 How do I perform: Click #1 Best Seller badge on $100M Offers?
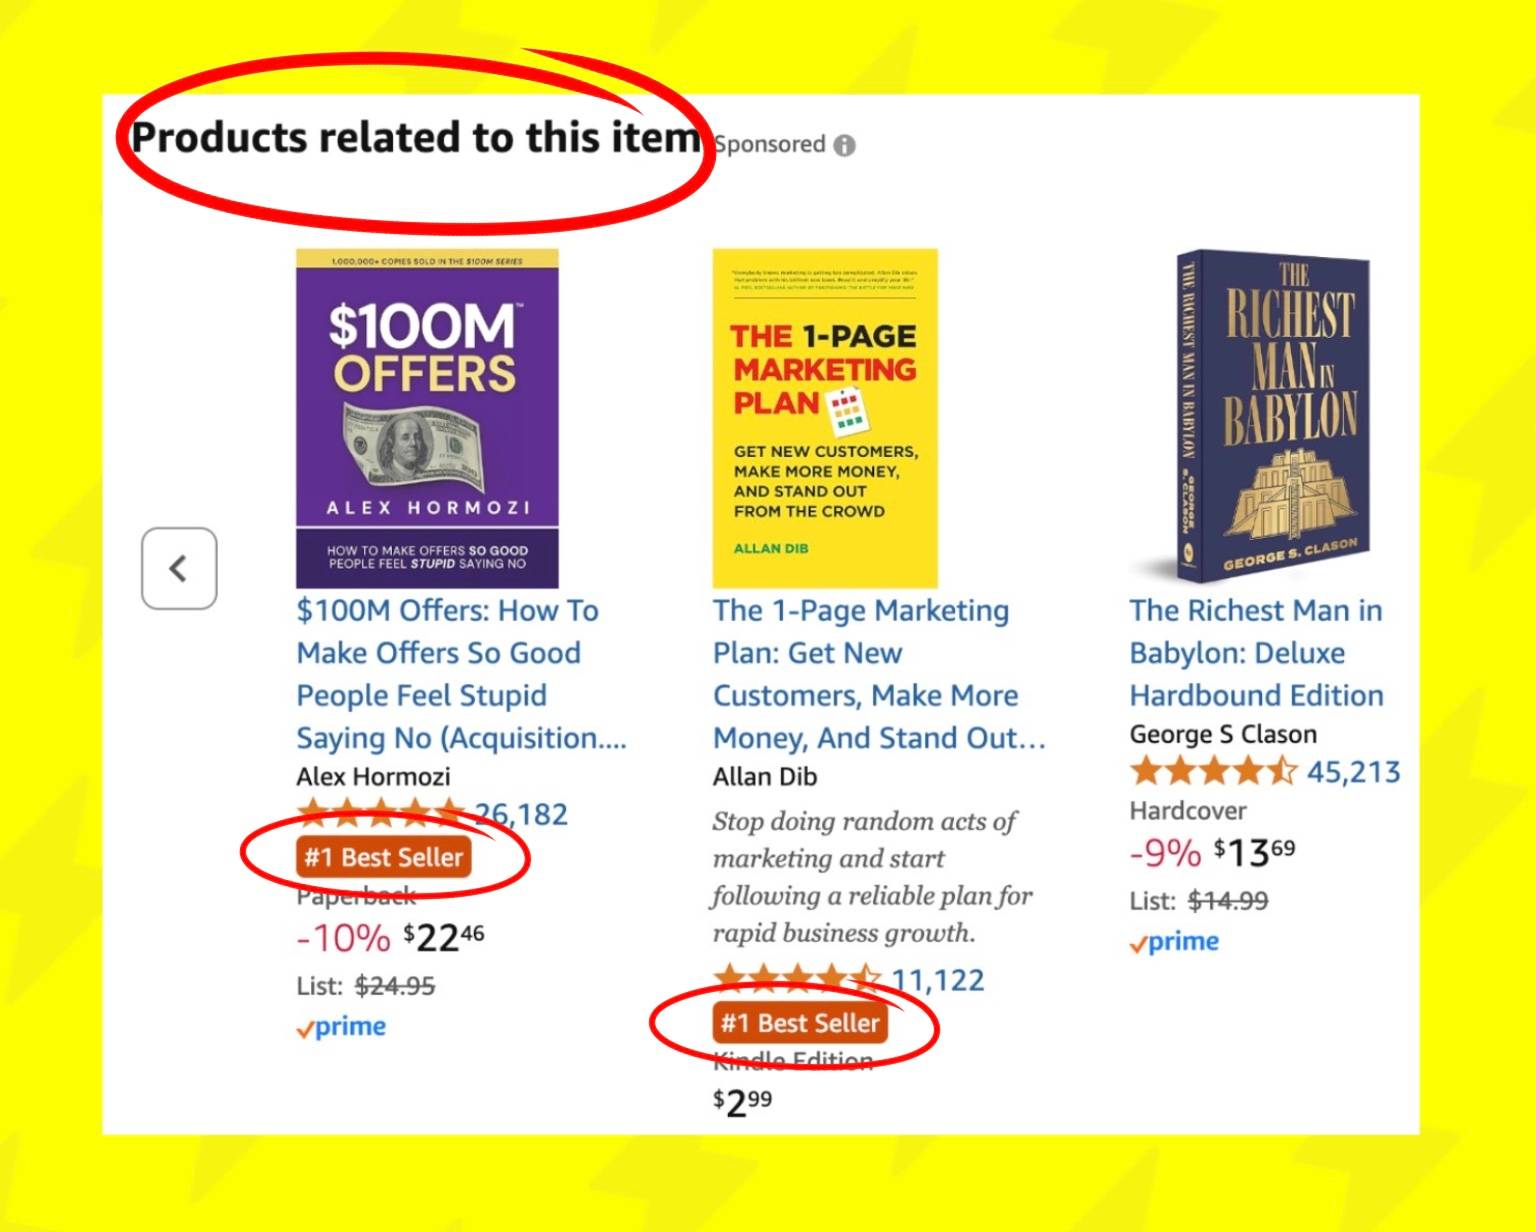tap(384, 858)
